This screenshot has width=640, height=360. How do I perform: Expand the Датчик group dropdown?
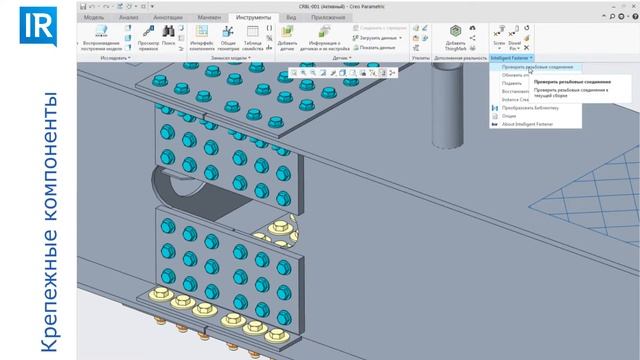[x=342, y=58]
